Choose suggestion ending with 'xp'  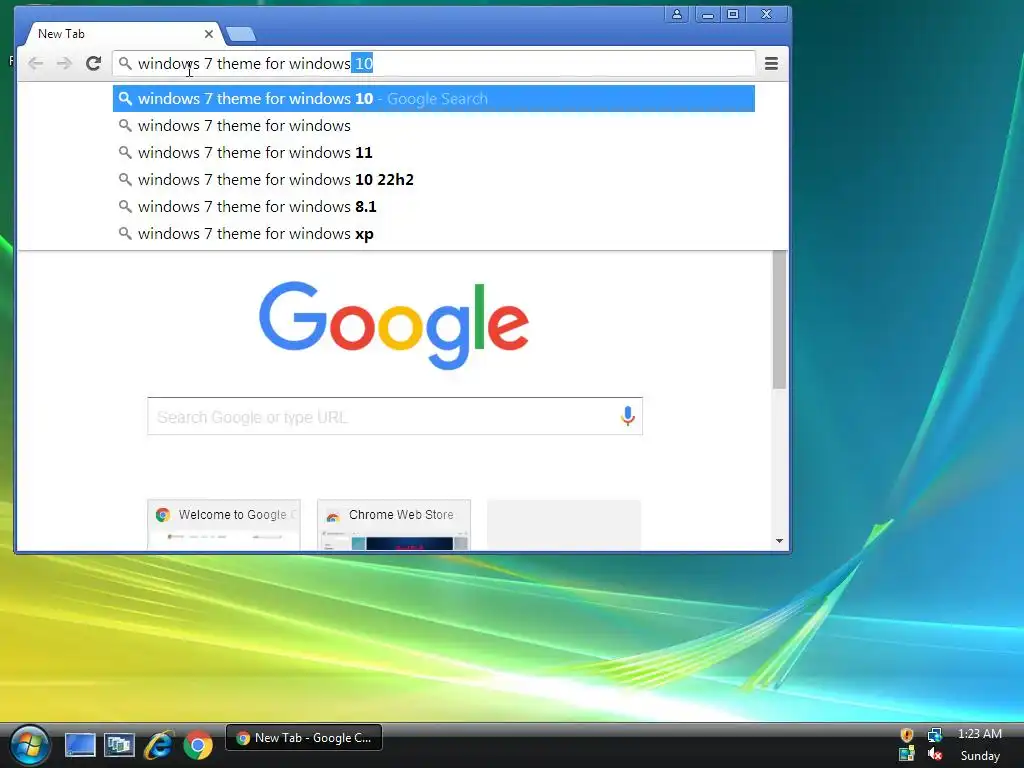pyautogui.click(x=434, y=234)
